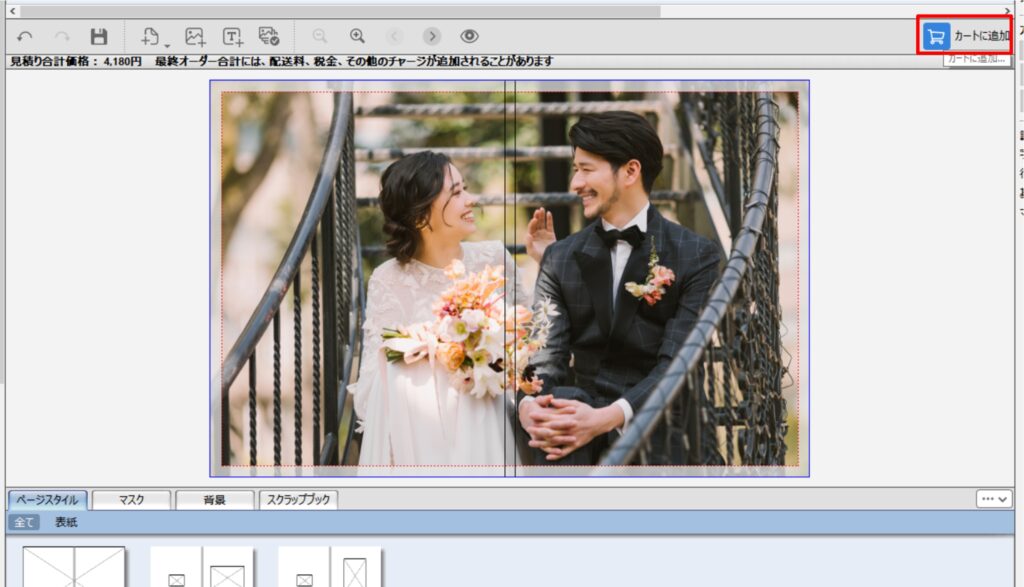Image resolution: width=1024 pixels, height=587 pixels.
Task: Zoom out with the minus magnifier
Action: click(x=320, y=36)
